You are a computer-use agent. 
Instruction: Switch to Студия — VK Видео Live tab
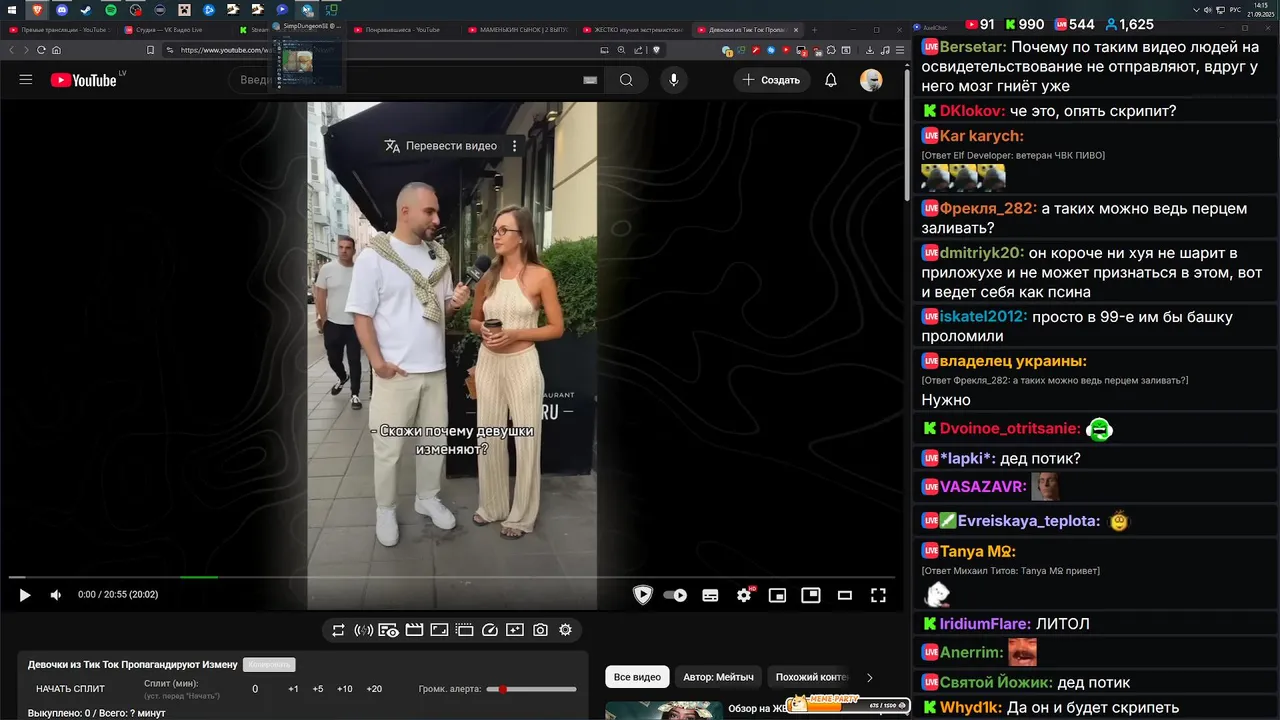[x=170, y=30]
